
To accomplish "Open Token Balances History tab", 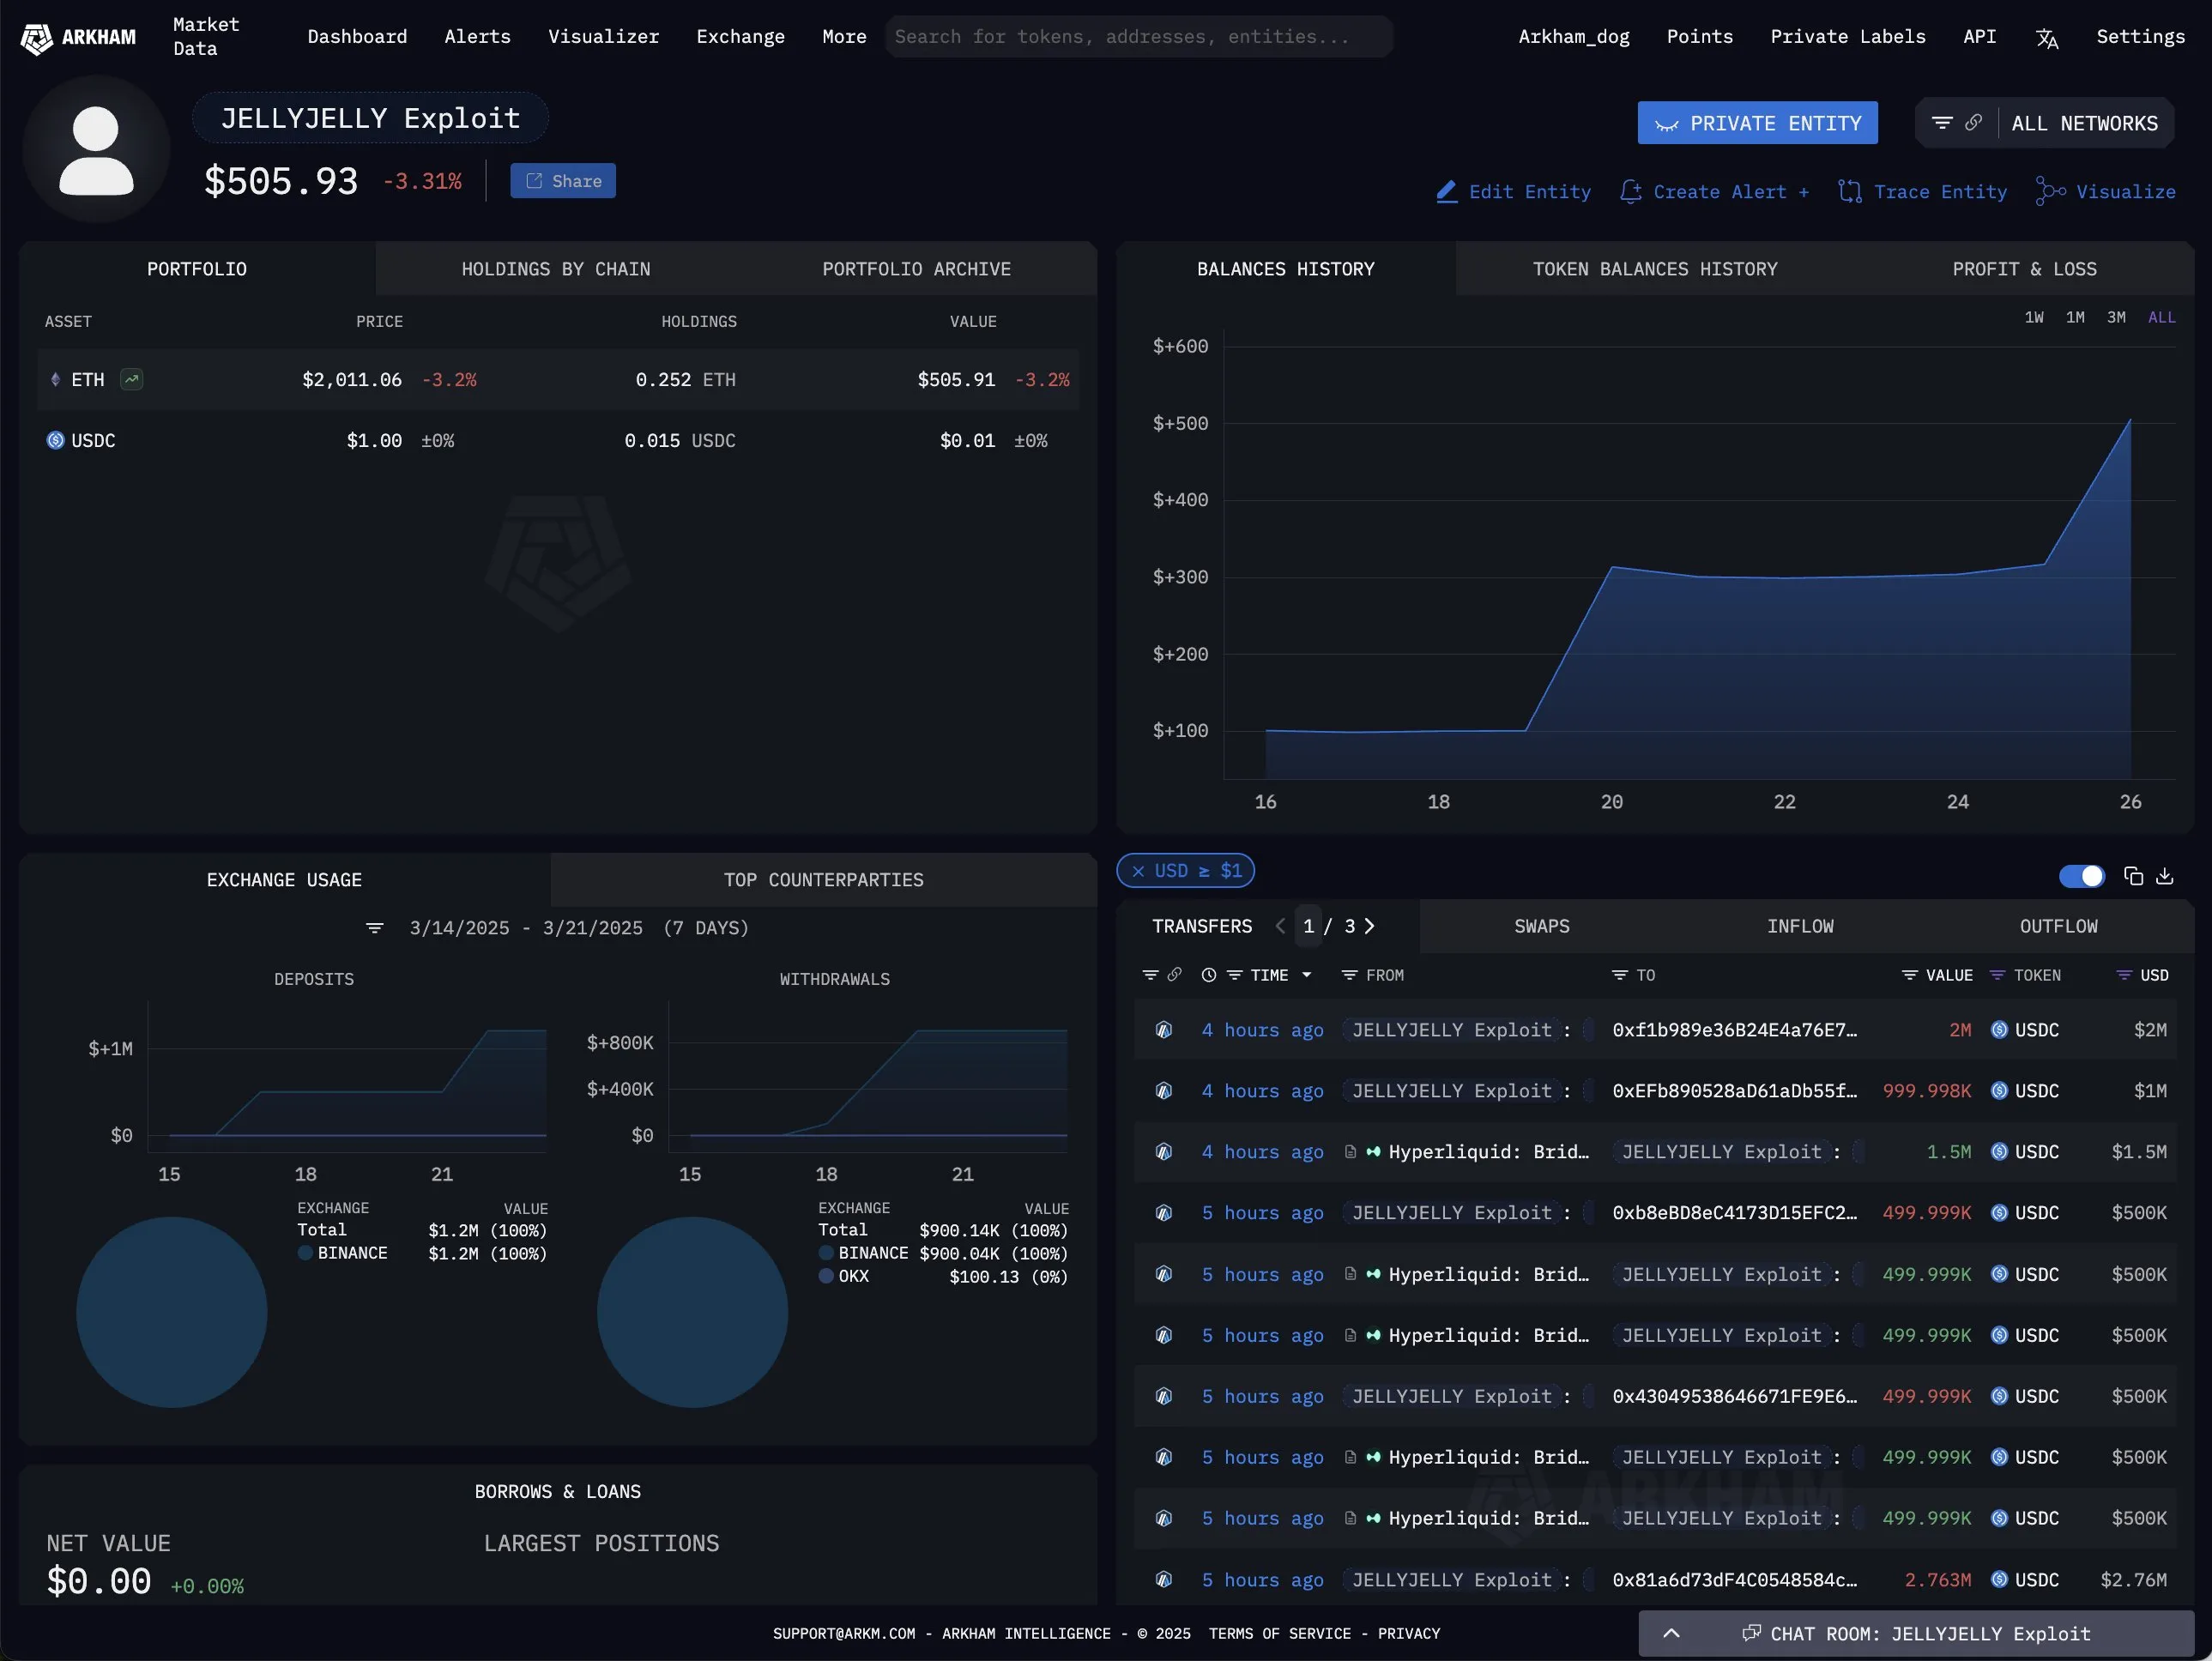I will coord(1655,269).
